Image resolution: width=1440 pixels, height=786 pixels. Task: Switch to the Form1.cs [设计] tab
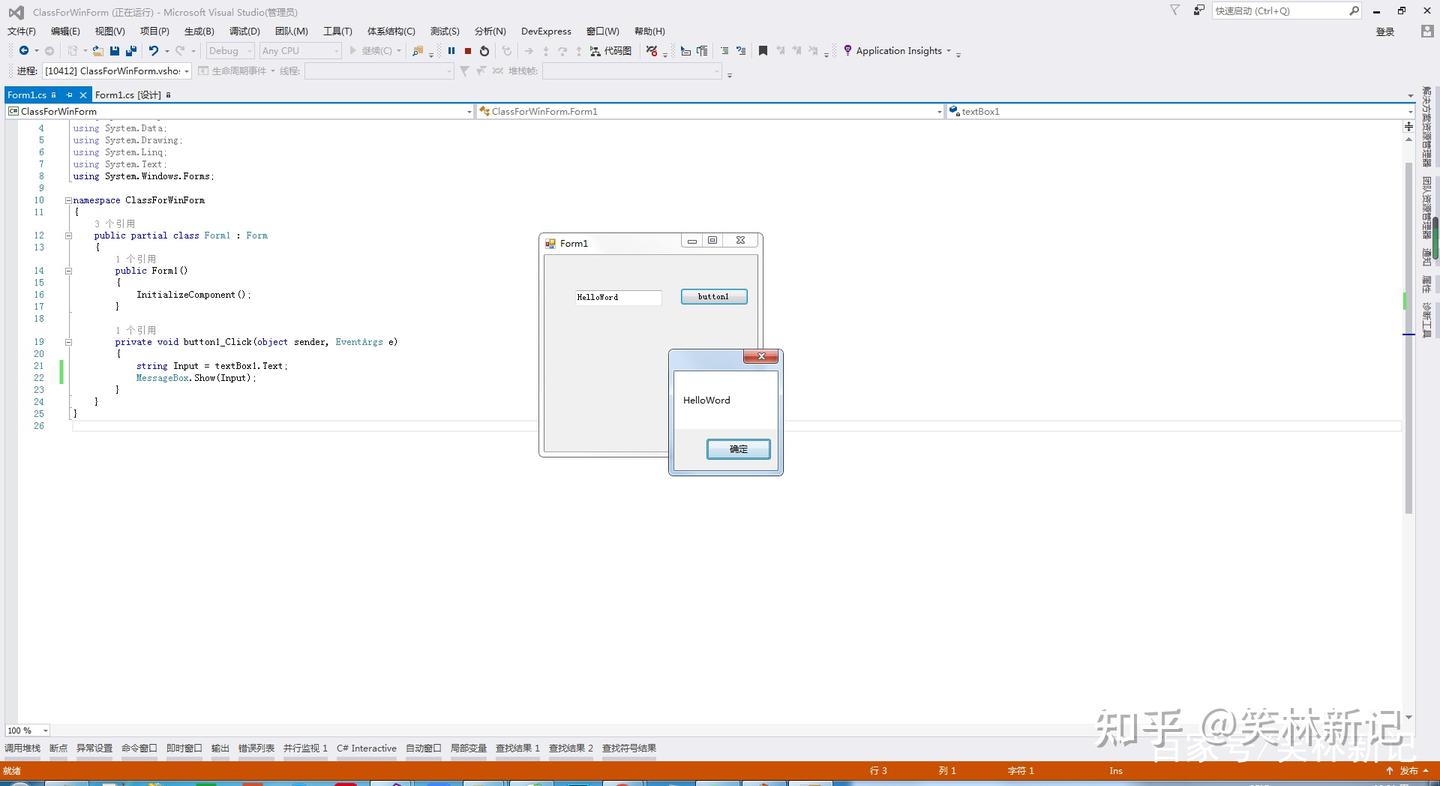128,95
